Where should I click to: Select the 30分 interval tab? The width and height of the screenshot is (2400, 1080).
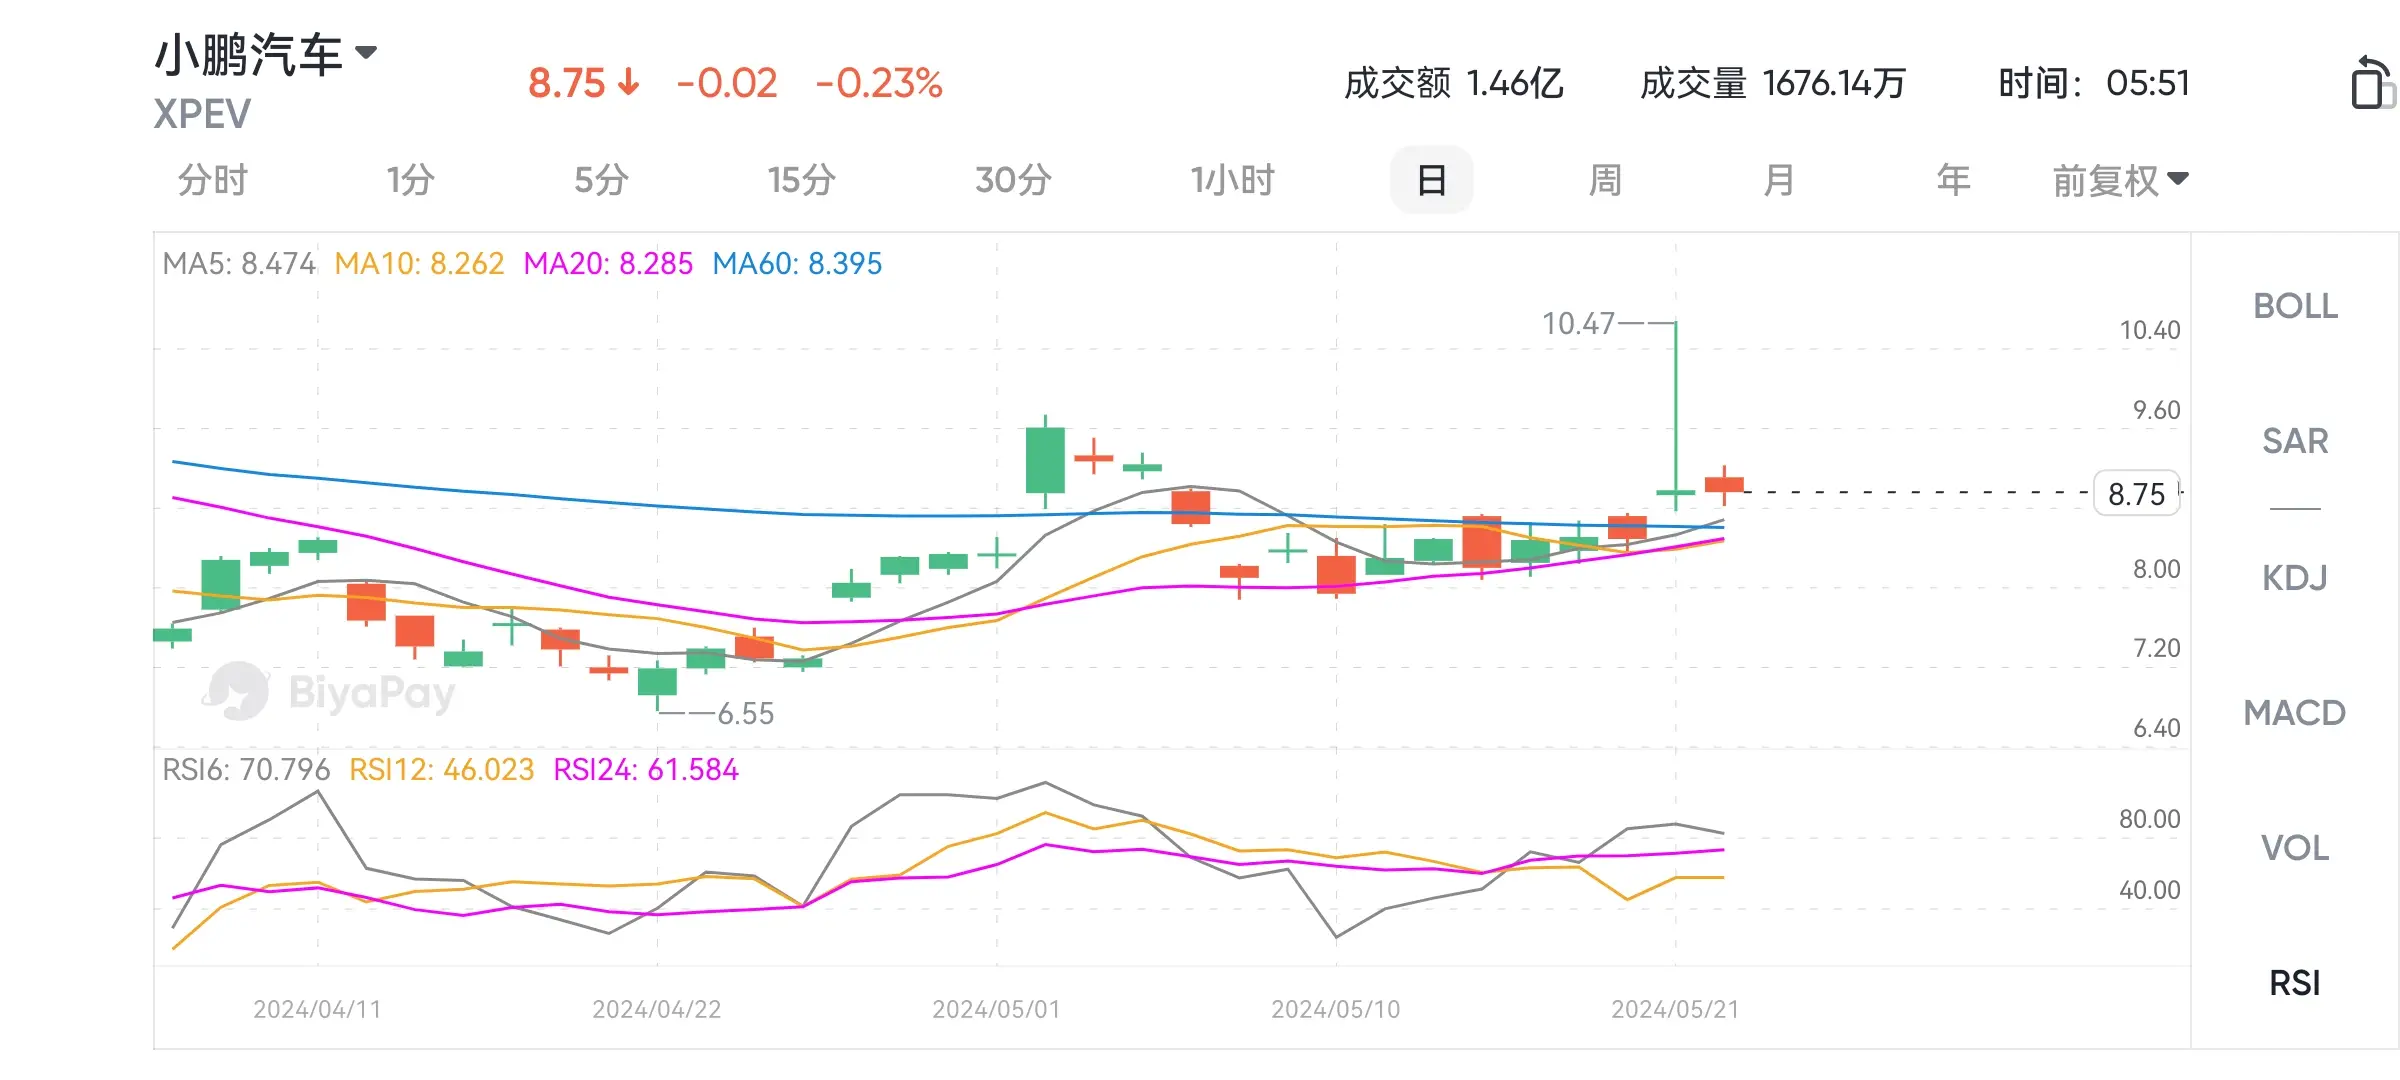point(1013,181)
